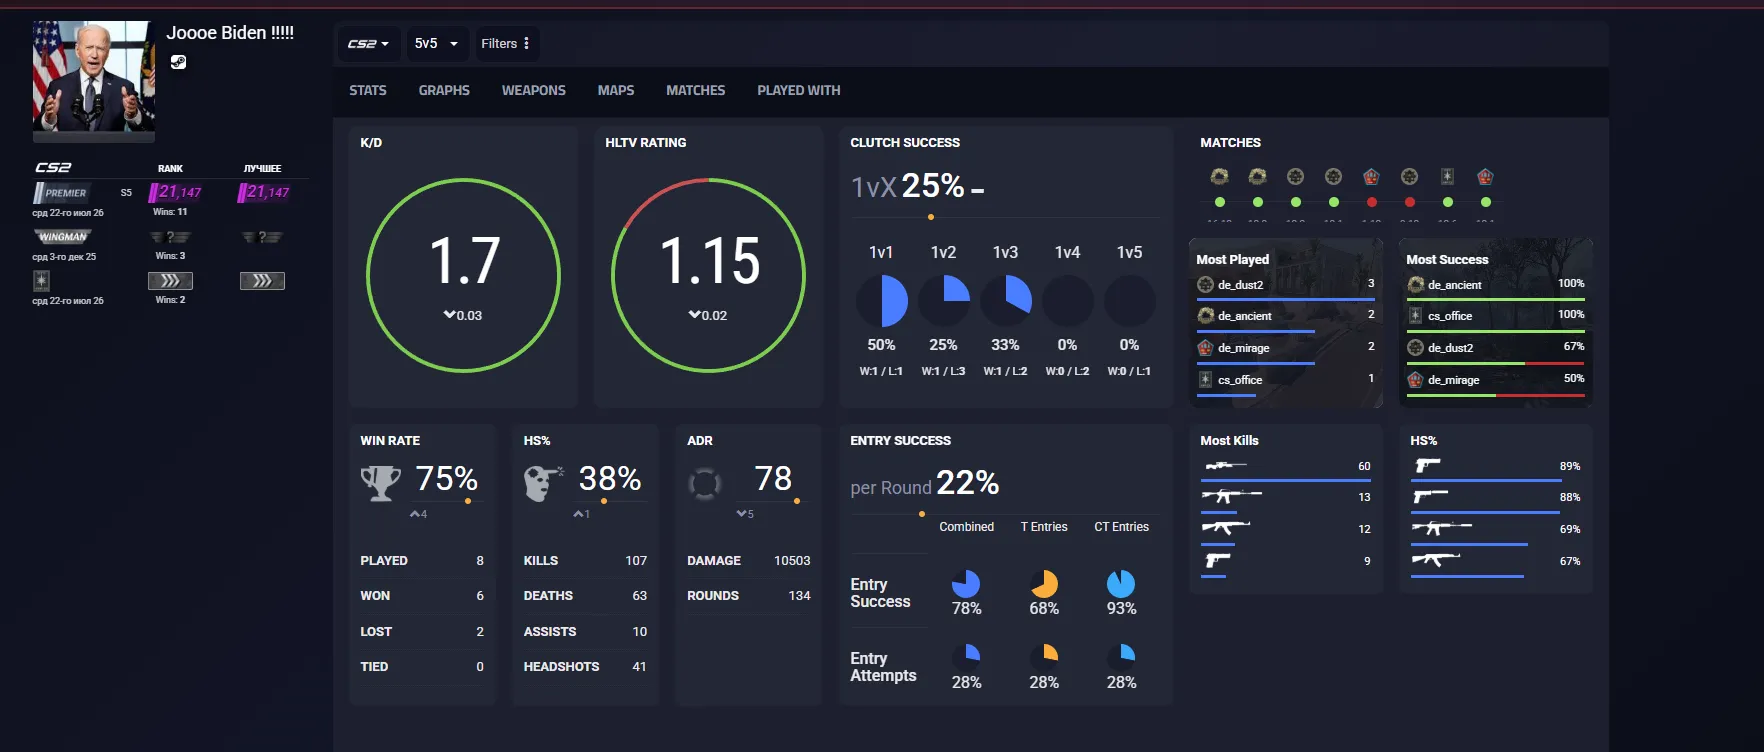The width and height of the screenshot is (1764, 752).
Task: Click the 1v1 clutch pie chart
Action: (x=881, y=301)
